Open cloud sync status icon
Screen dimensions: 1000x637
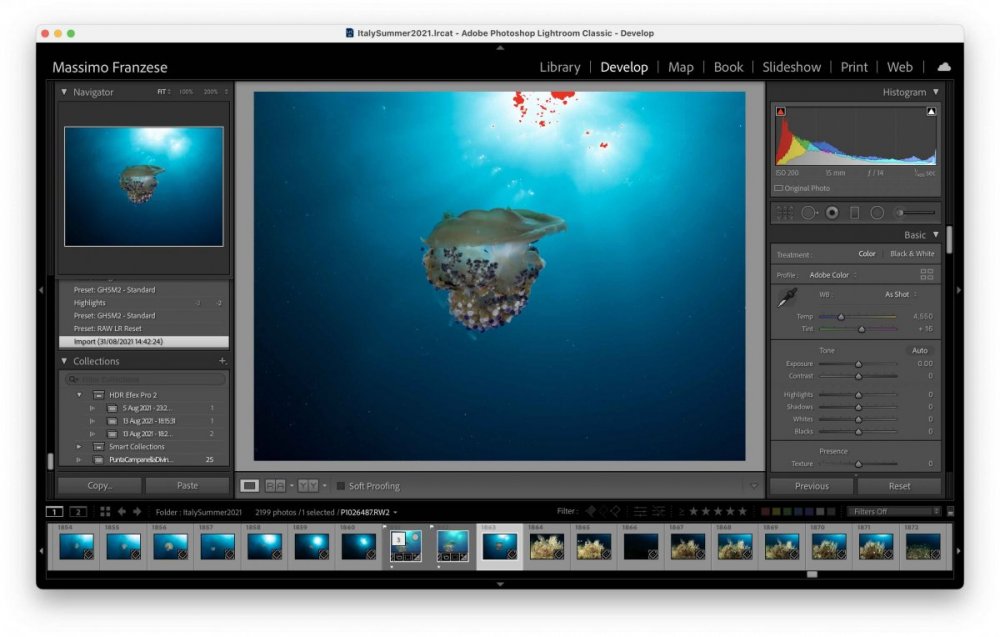[x=944, y=66]
